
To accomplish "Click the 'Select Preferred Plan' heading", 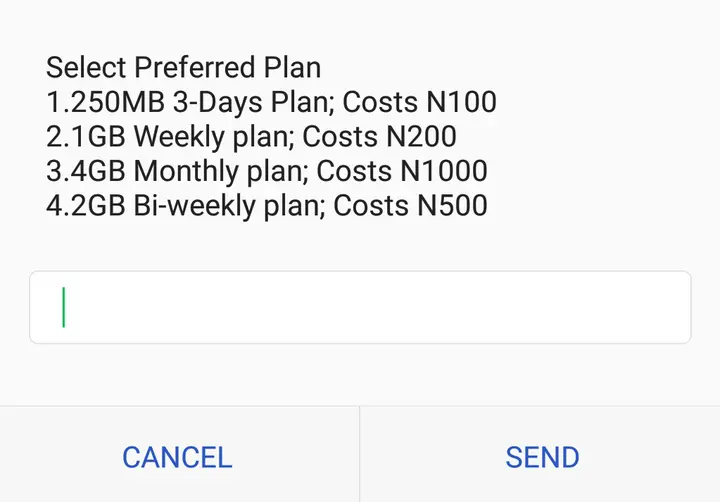I will 183,68.
